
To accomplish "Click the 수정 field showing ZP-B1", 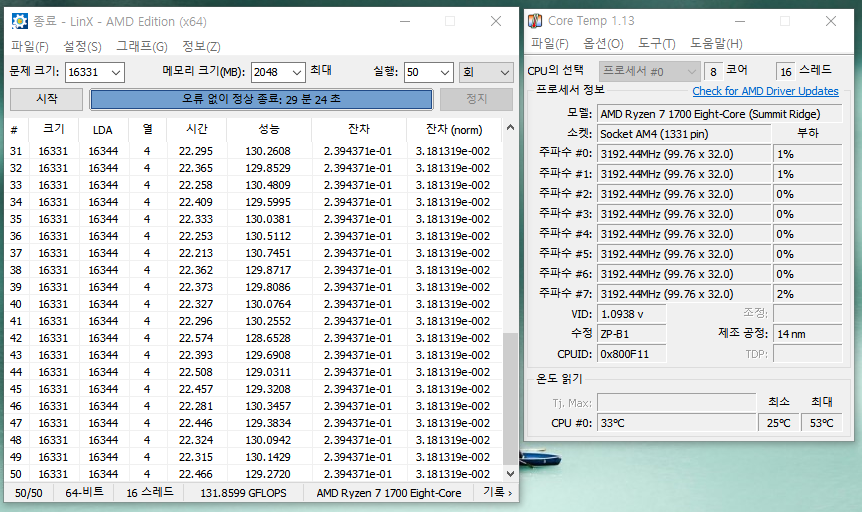I will 632,334.
